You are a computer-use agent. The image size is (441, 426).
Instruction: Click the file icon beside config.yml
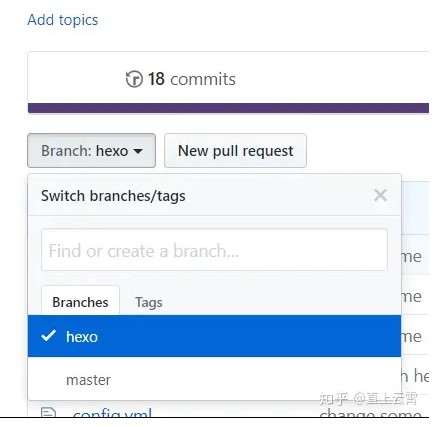pos(48,413)
